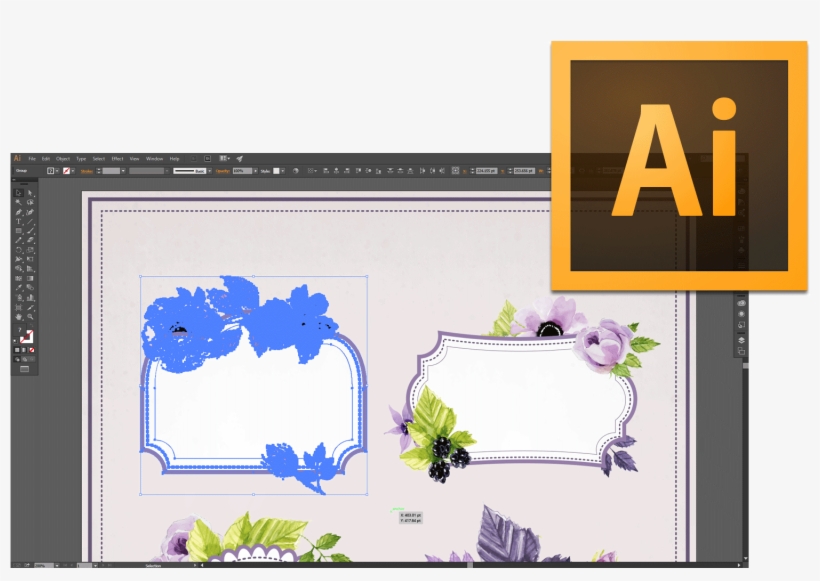Pick the Magic Wand tool

tap(18, 202)
